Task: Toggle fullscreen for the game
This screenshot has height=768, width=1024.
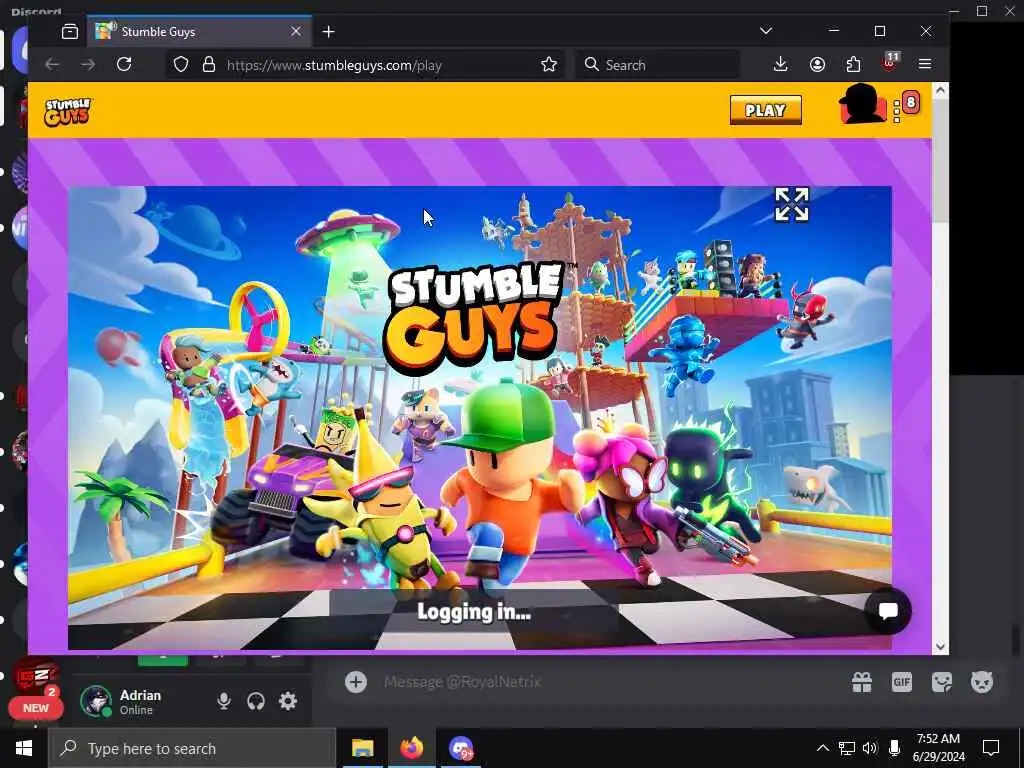Action: [792, 204]
